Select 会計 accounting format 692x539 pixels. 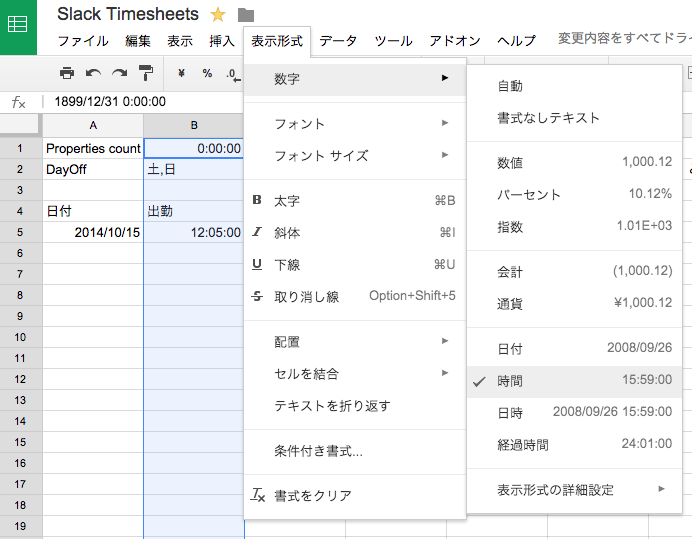(x=575, y=271)
